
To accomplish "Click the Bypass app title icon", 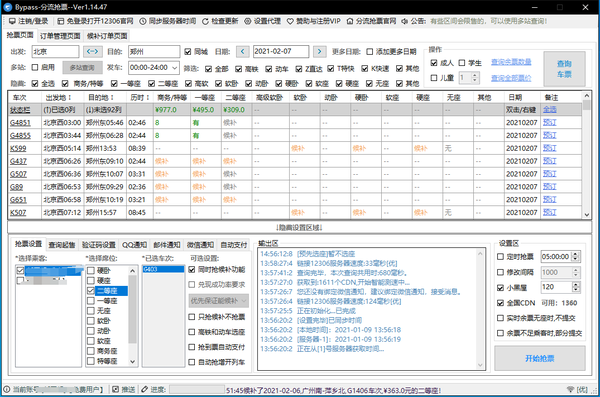I will [7, 7].
